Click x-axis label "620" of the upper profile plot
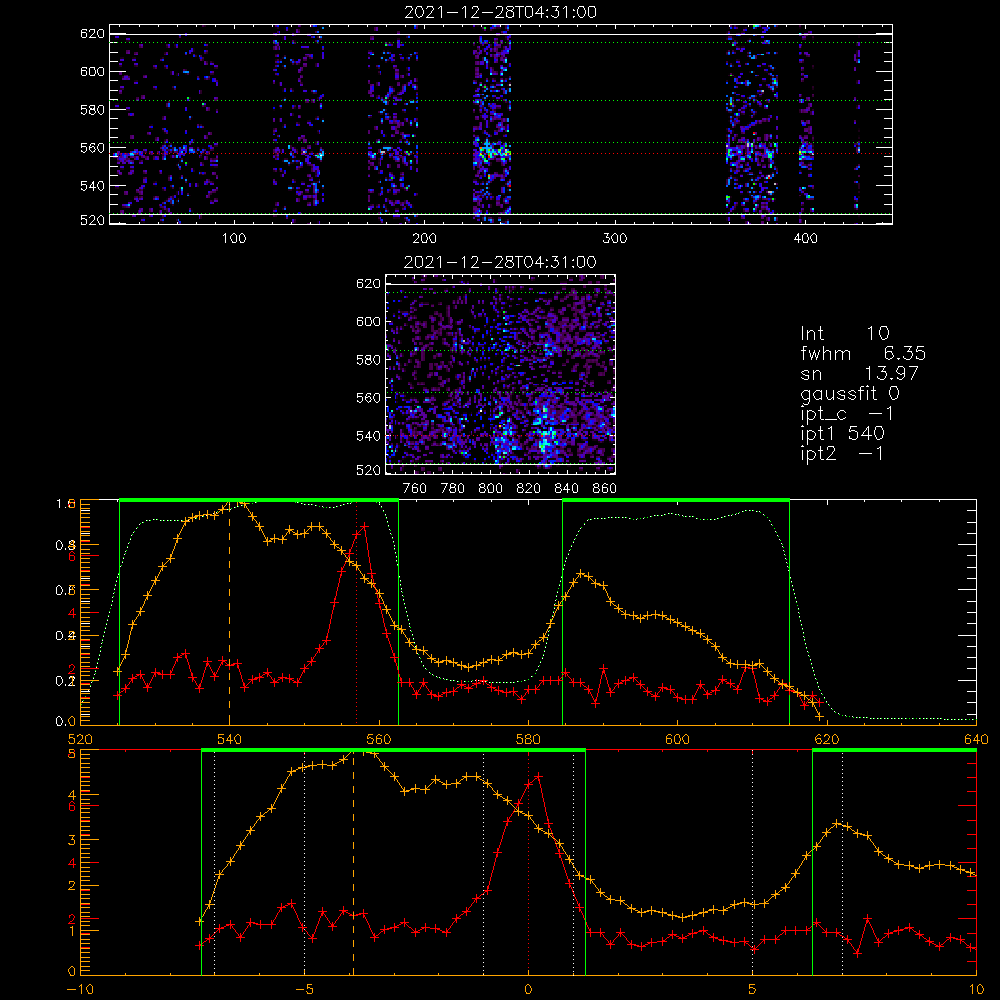Viewport: 1000px width, 1000px height. click(x=827, y=740)
